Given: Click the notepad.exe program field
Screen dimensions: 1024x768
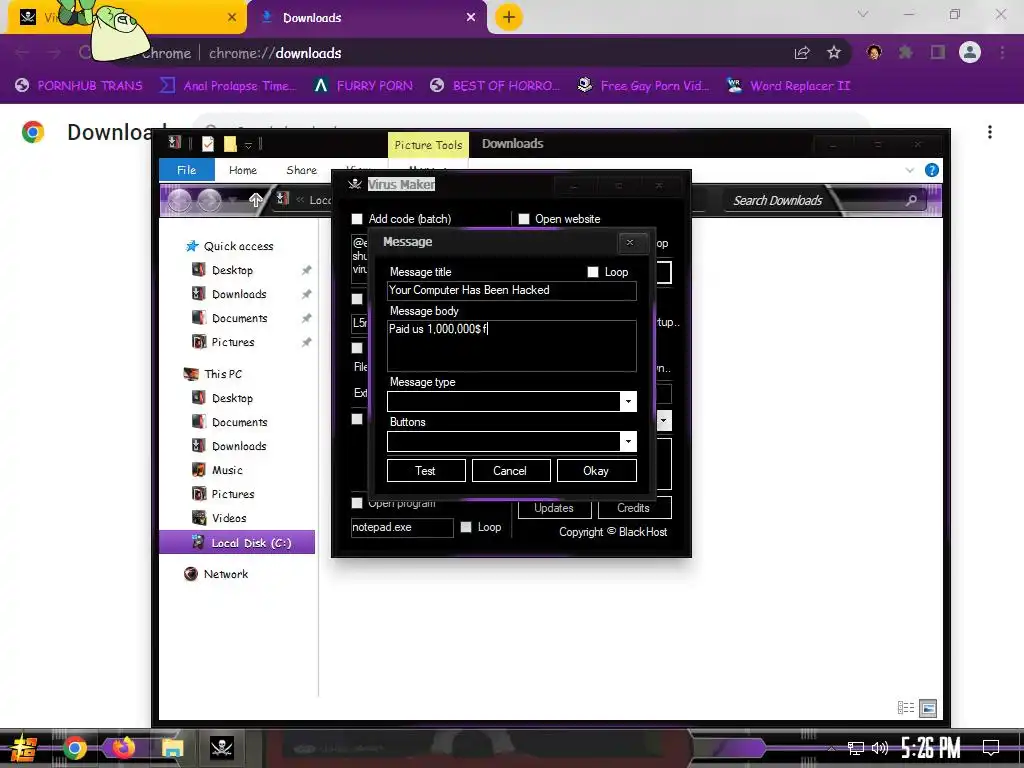Looking at the screenshot, I should (x=402, y=527).
